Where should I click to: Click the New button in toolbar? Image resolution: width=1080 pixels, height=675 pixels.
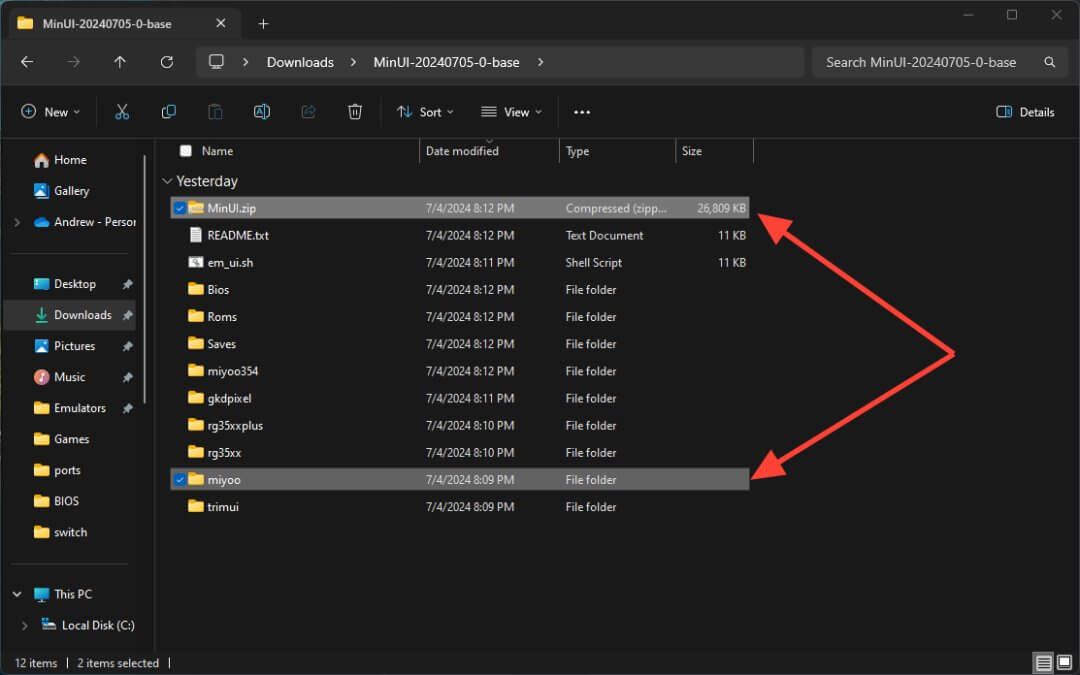click(x=50, y=112)
